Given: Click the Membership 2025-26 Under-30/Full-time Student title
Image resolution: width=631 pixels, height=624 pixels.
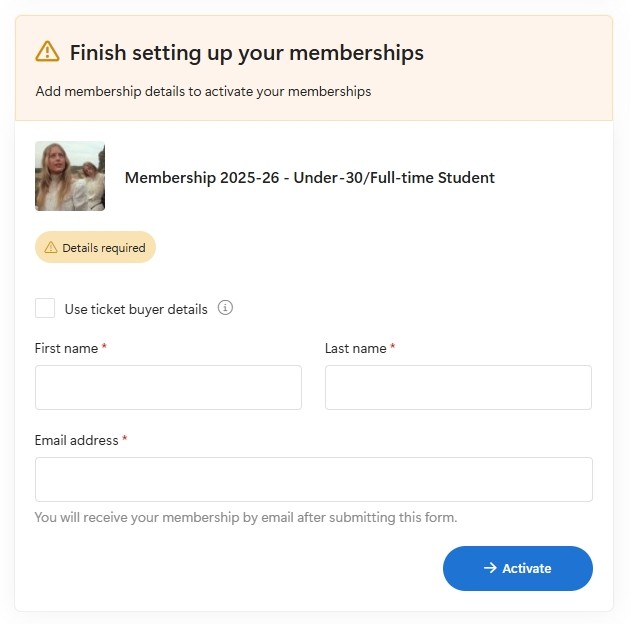Looking at the screenshot, I should click(309, 178).
